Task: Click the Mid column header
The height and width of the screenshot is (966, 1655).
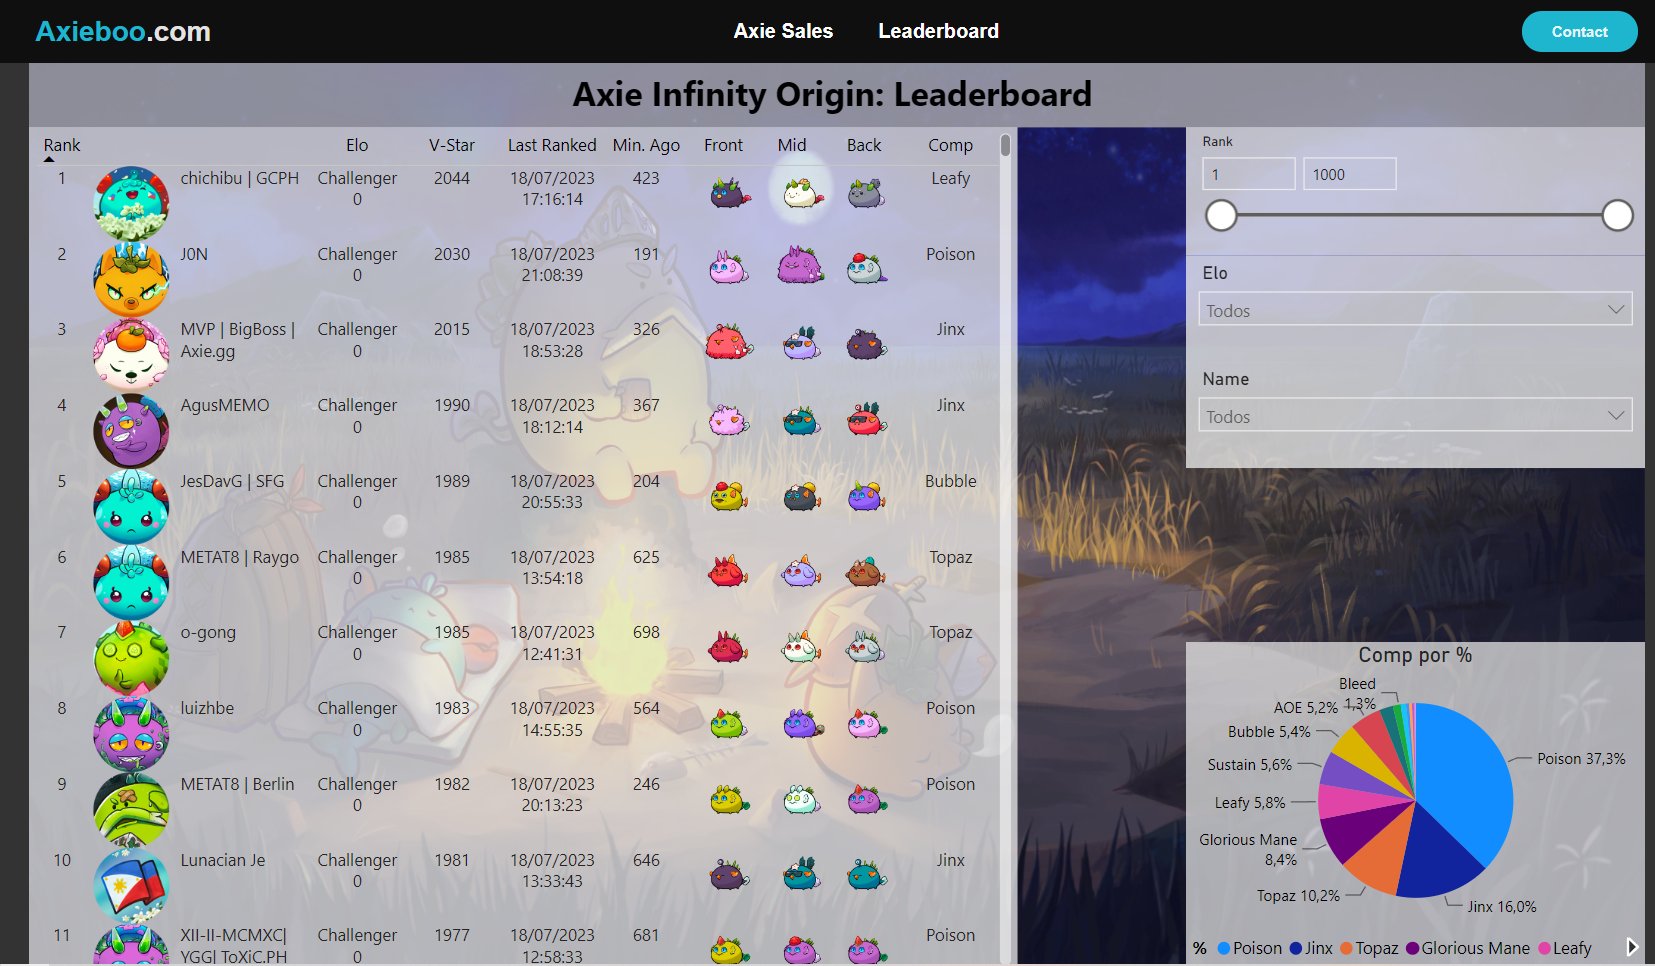Action: click(x=792, y=145)
